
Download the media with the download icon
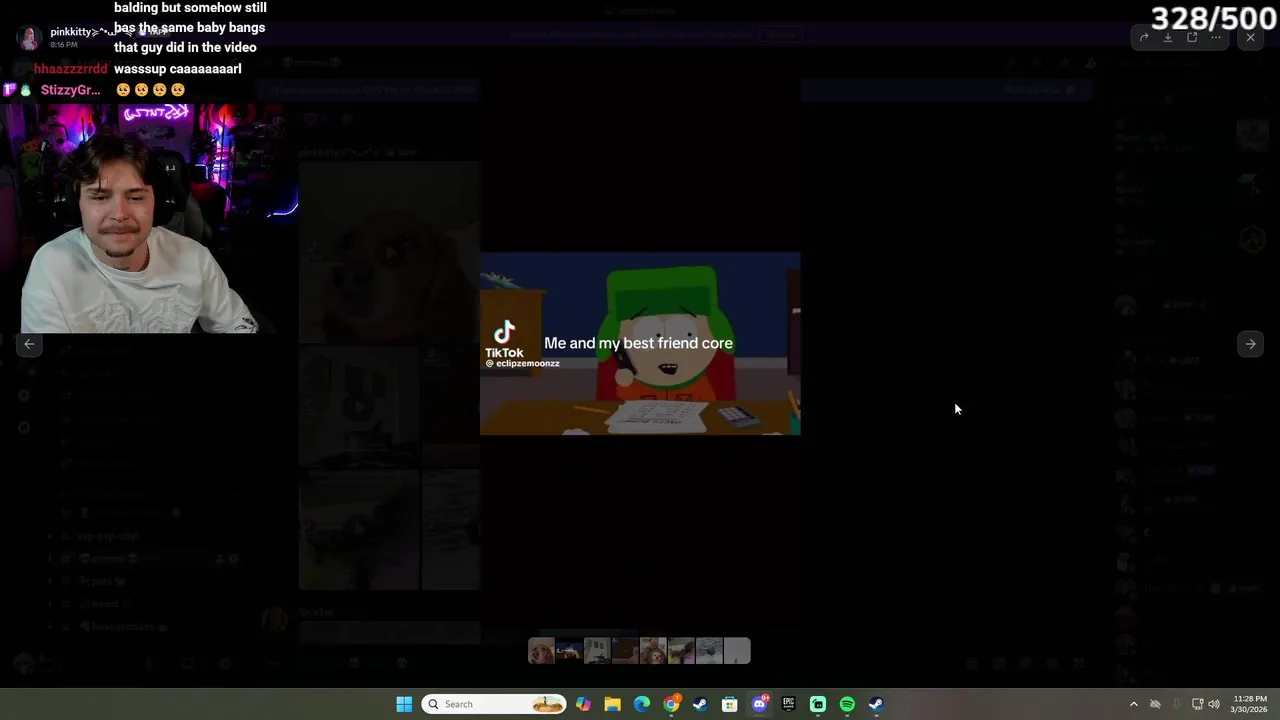(x=1168, y=38)
